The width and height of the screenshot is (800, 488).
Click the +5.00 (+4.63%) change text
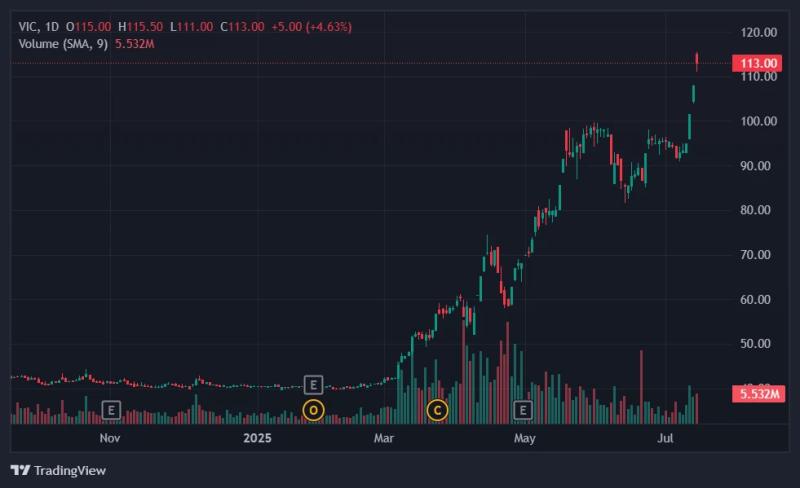312,27
